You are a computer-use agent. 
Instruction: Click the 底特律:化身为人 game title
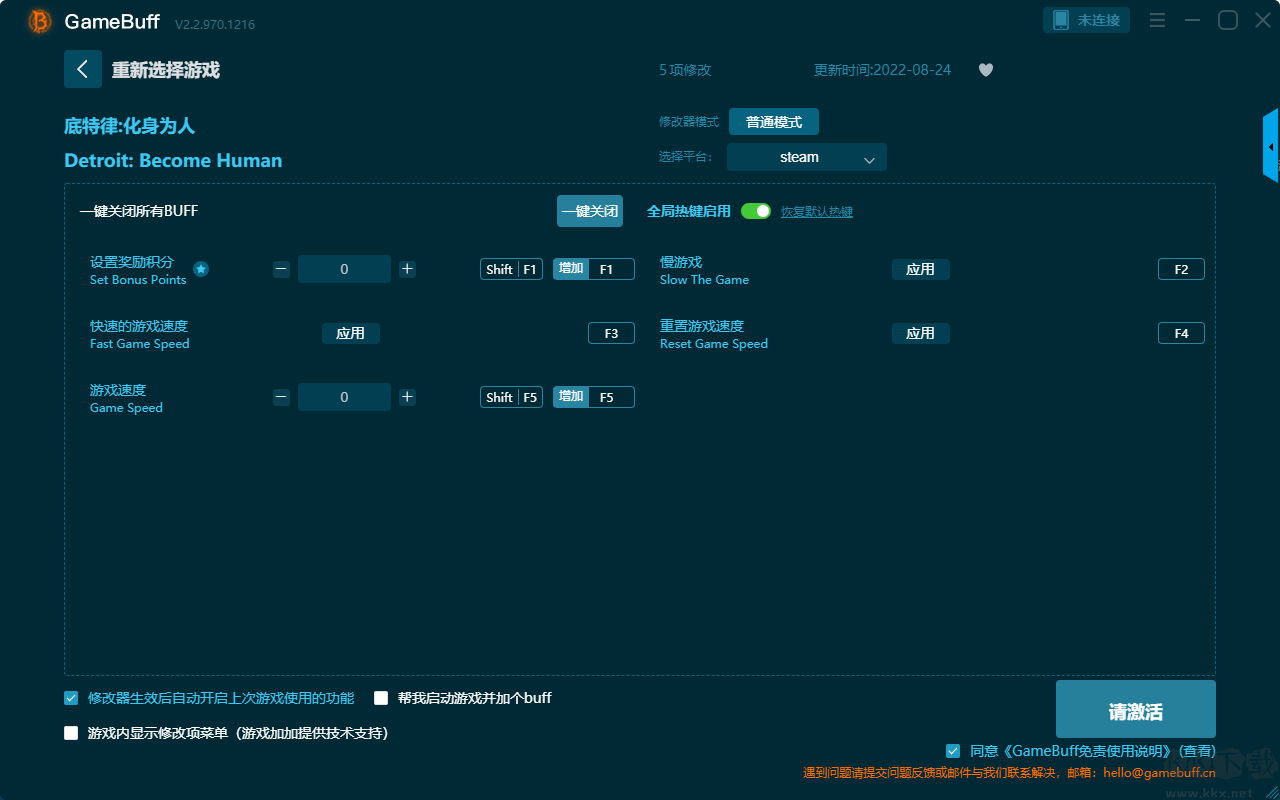[x=129, y=126]
